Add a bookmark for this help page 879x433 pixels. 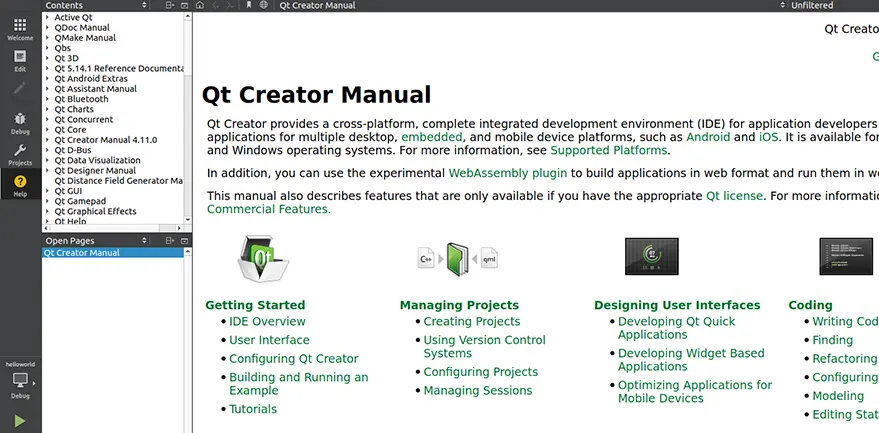point(249,5)
